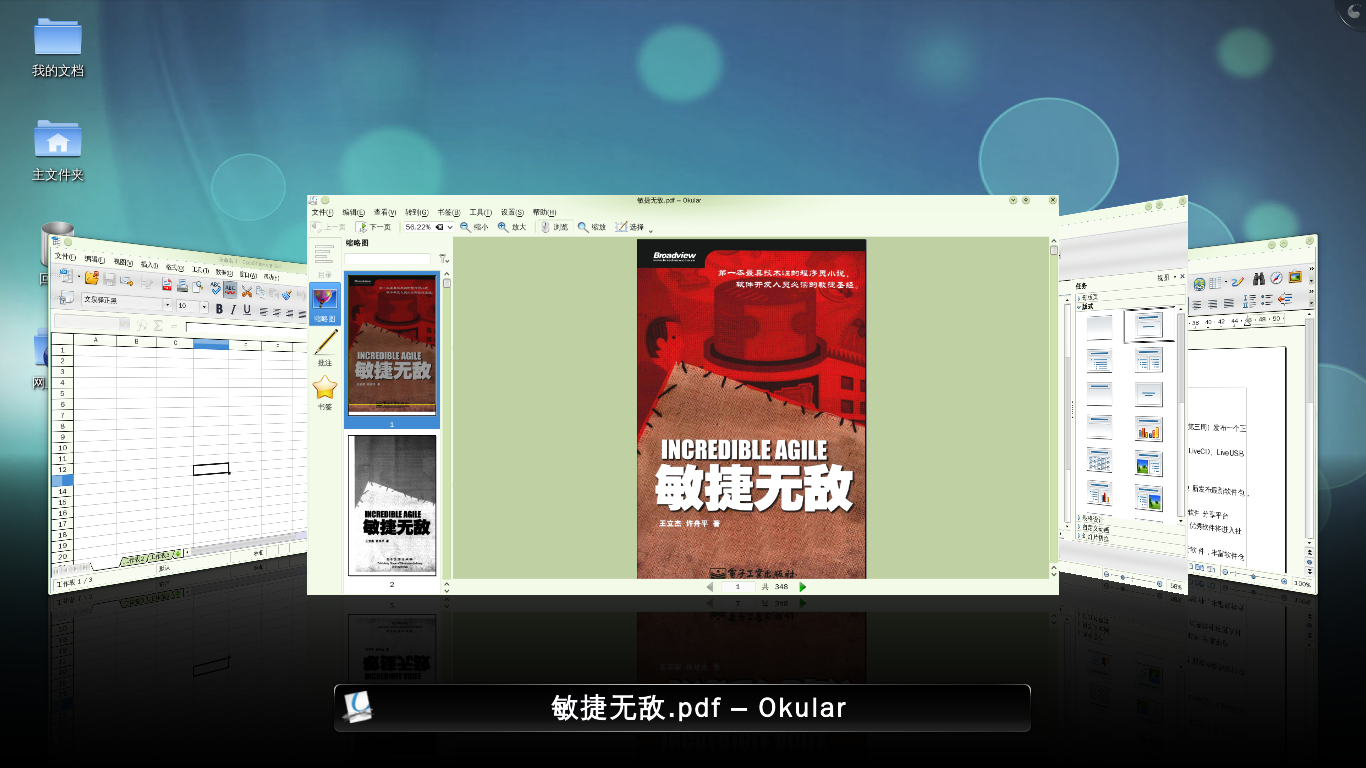Image resolution: width=1366 pixels, height=768 pixels.
Task: Open the font name dropdown in the spreadsheet window
Action: (x=167, y=305)
